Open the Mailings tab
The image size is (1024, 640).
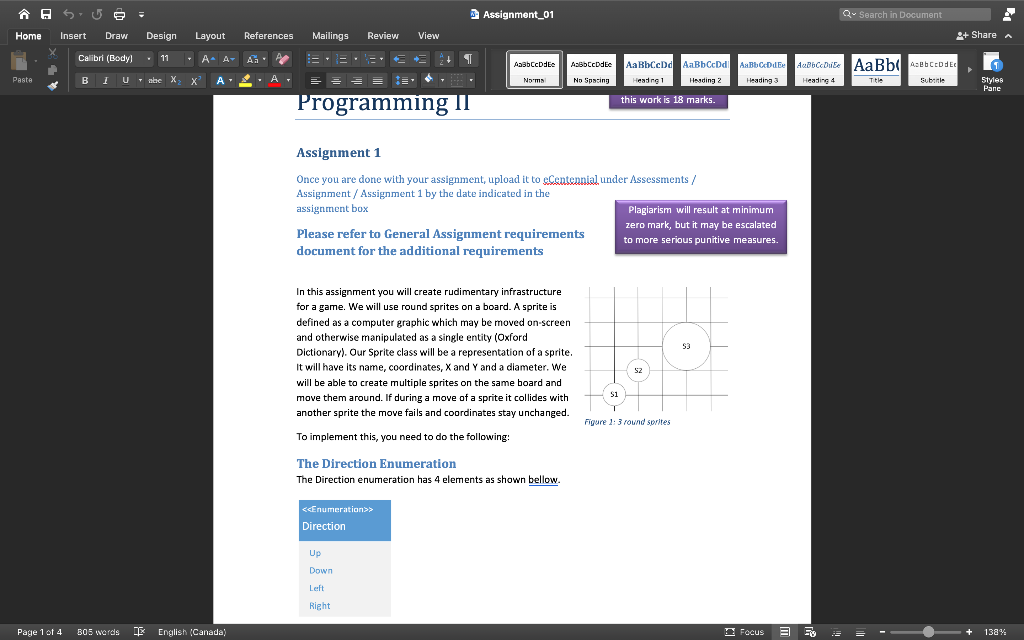330,36
